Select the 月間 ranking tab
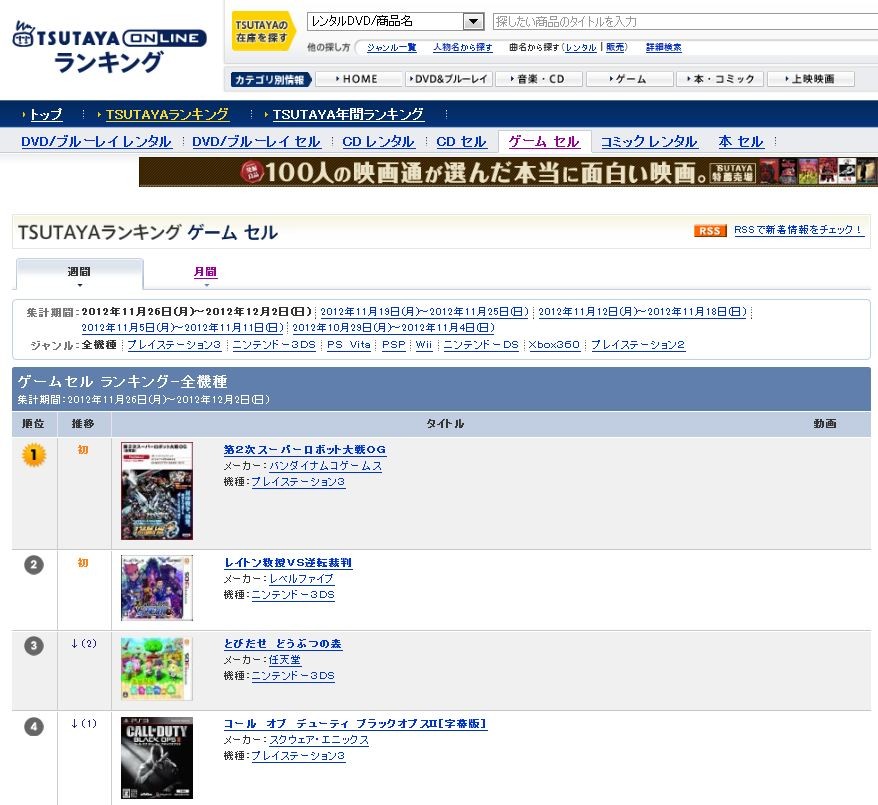The width and height of the screenshot is (878, 805). [205, 272]
